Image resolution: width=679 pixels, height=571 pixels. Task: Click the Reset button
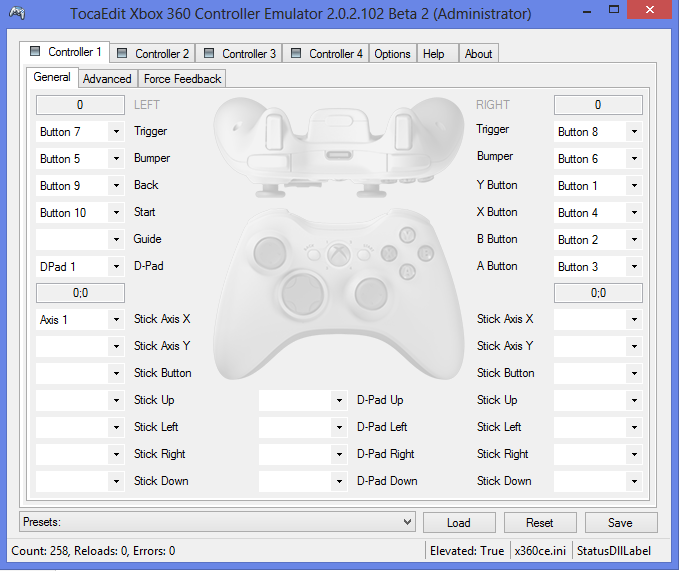point(540,523)
